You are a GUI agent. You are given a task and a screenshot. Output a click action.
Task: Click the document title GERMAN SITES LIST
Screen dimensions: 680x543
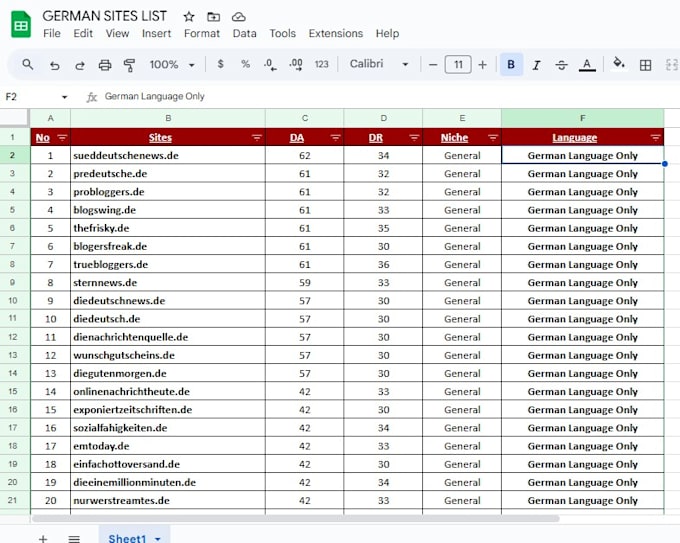(x=105, y=16)
